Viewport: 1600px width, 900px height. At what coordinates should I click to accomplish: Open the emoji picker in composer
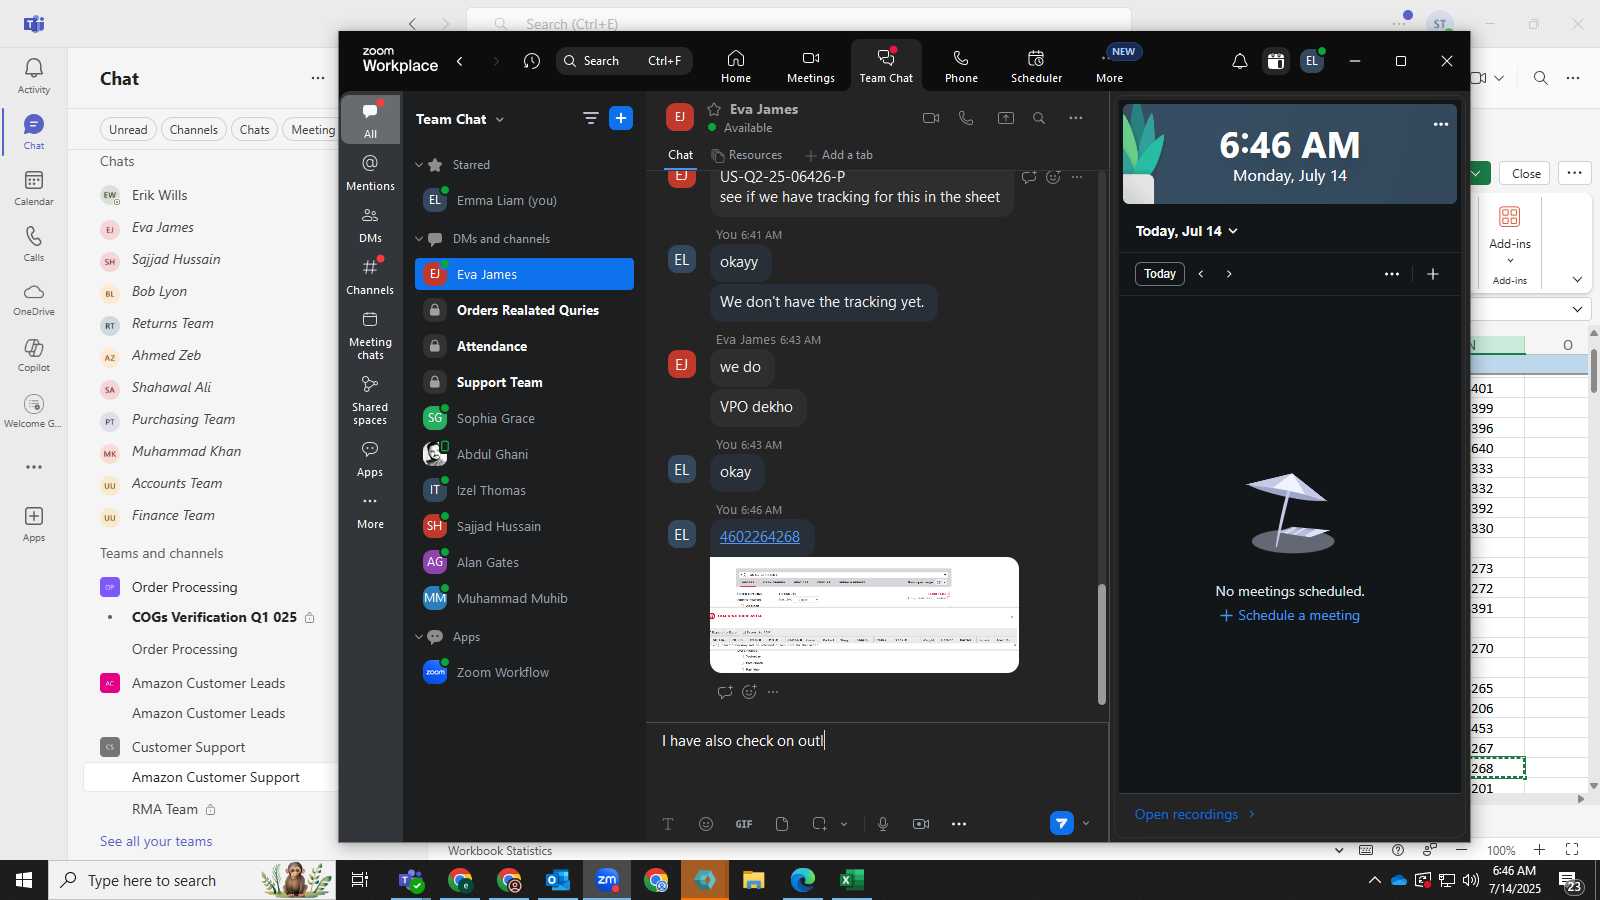[x=706, y=824]
